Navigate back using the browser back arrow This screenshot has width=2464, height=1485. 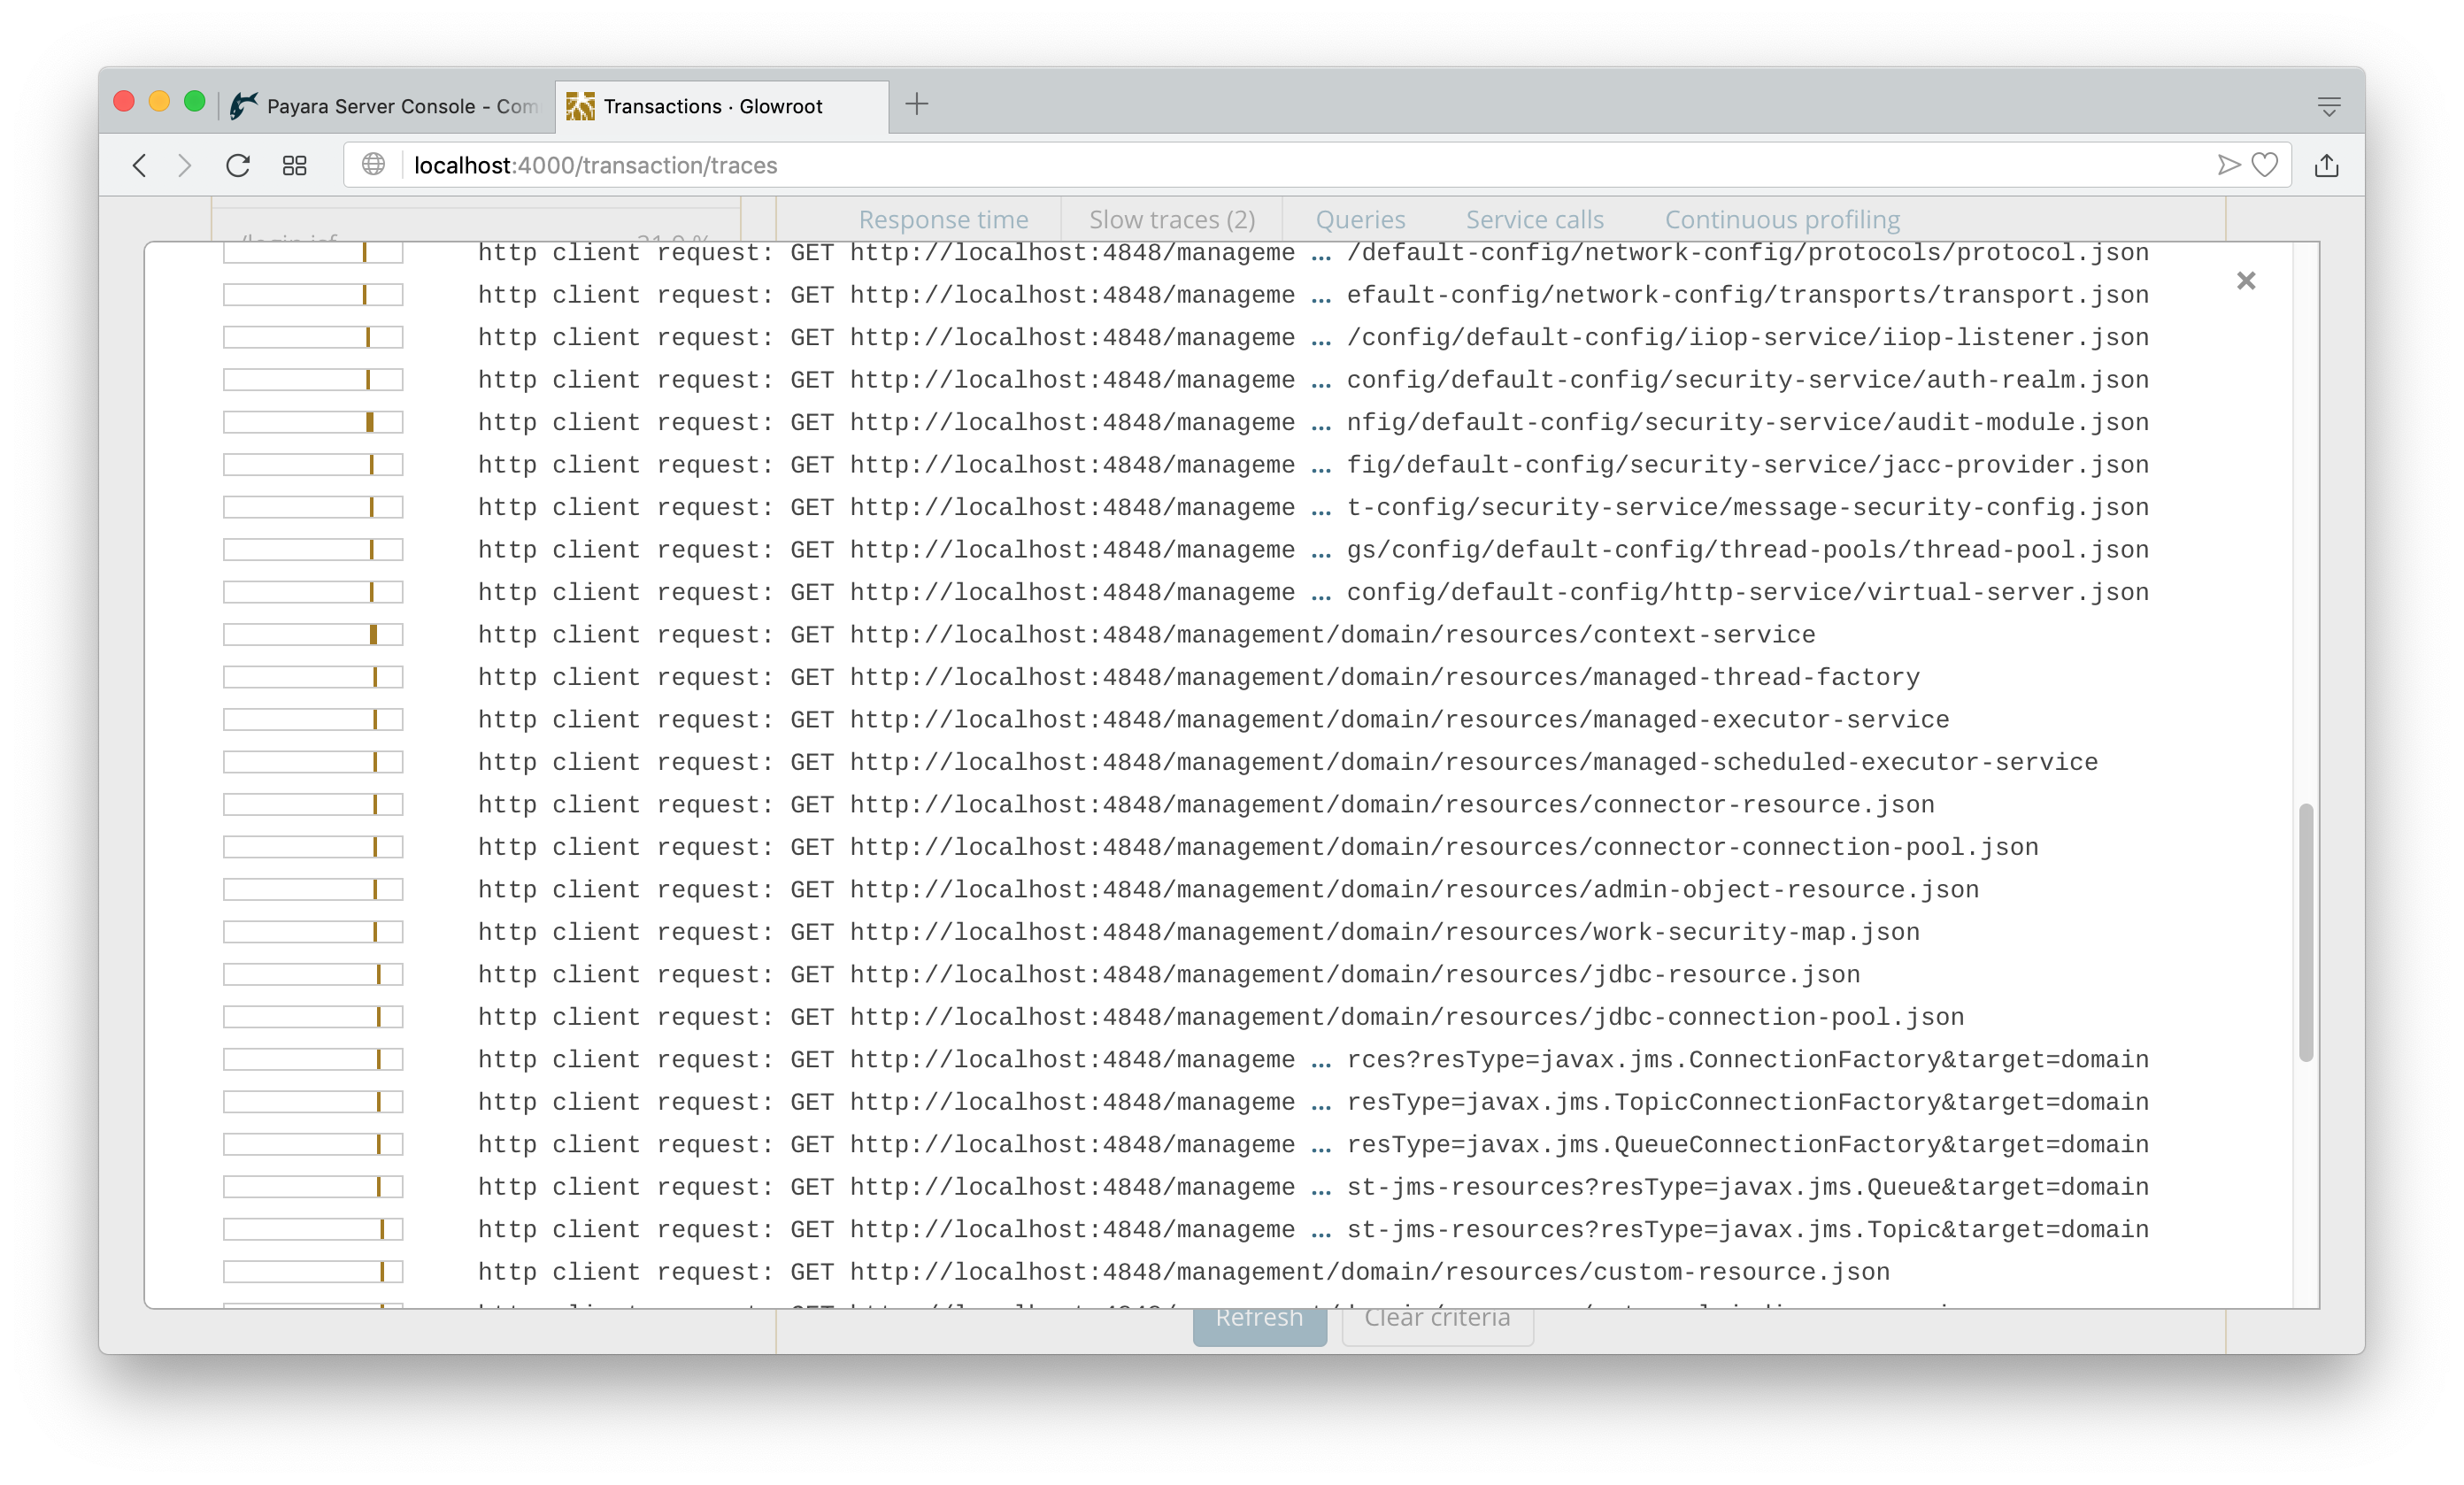tap(140, 165)
